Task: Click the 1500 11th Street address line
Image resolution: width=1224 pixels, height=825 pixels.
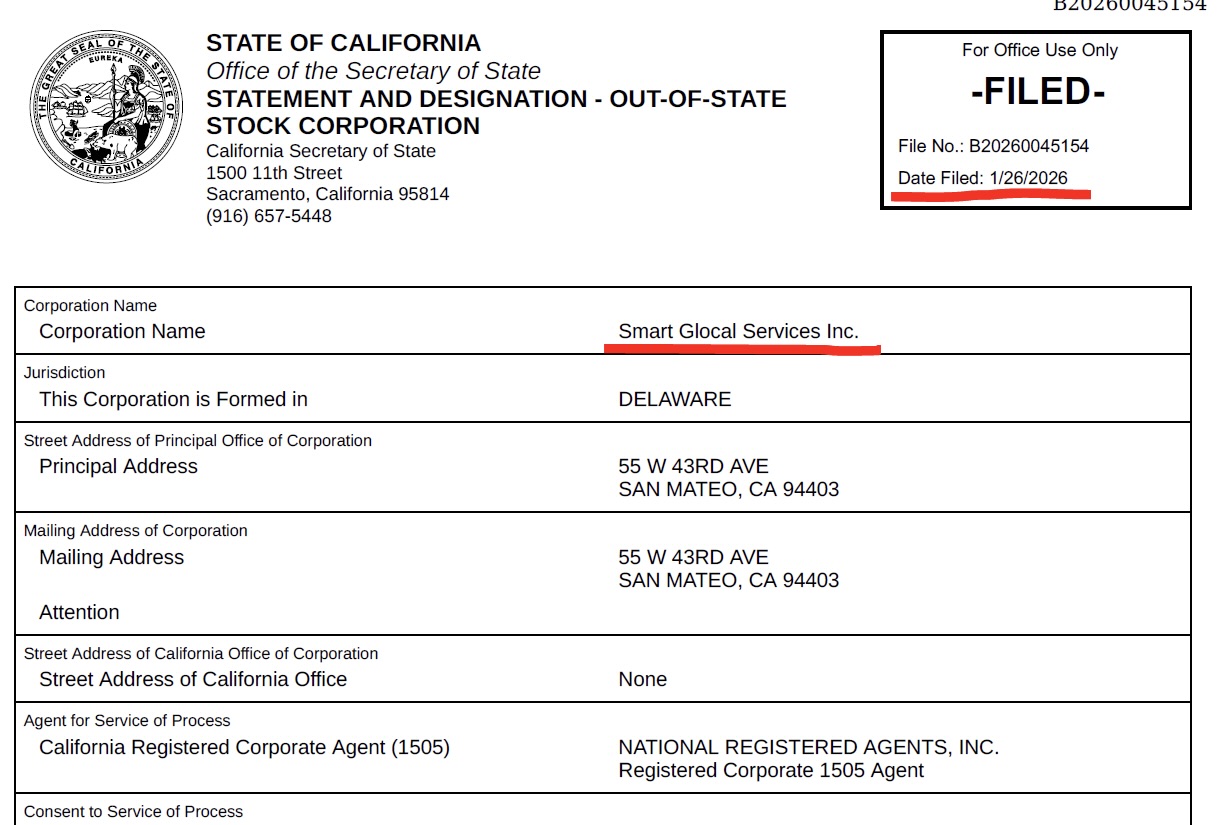Action: tap(274, 173)
